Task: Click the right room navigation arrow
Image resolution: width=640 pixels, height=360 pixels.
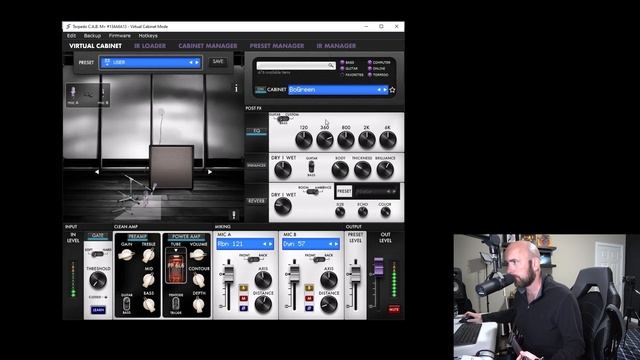Action: coord(209,172)
